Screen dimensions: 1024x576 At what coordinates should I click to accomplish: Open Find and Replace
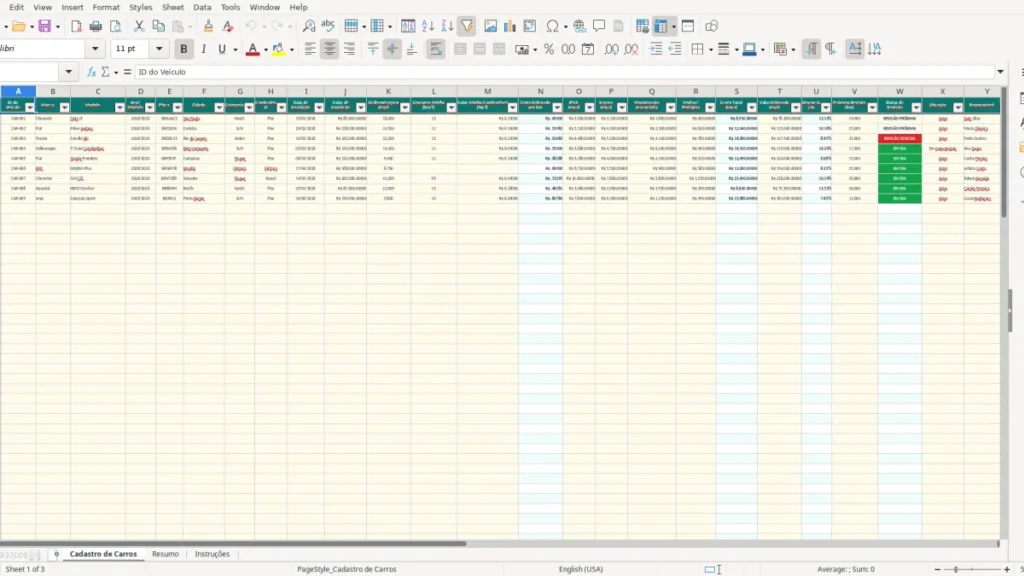309,26
